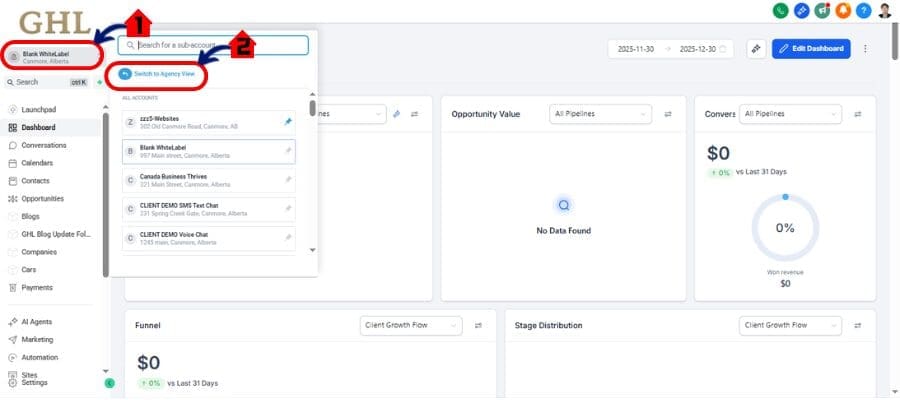The width and height of the screenshot is (900, 400).
Task: Pin the zzz5-Websites sub-account
Action: pos(289,122)
